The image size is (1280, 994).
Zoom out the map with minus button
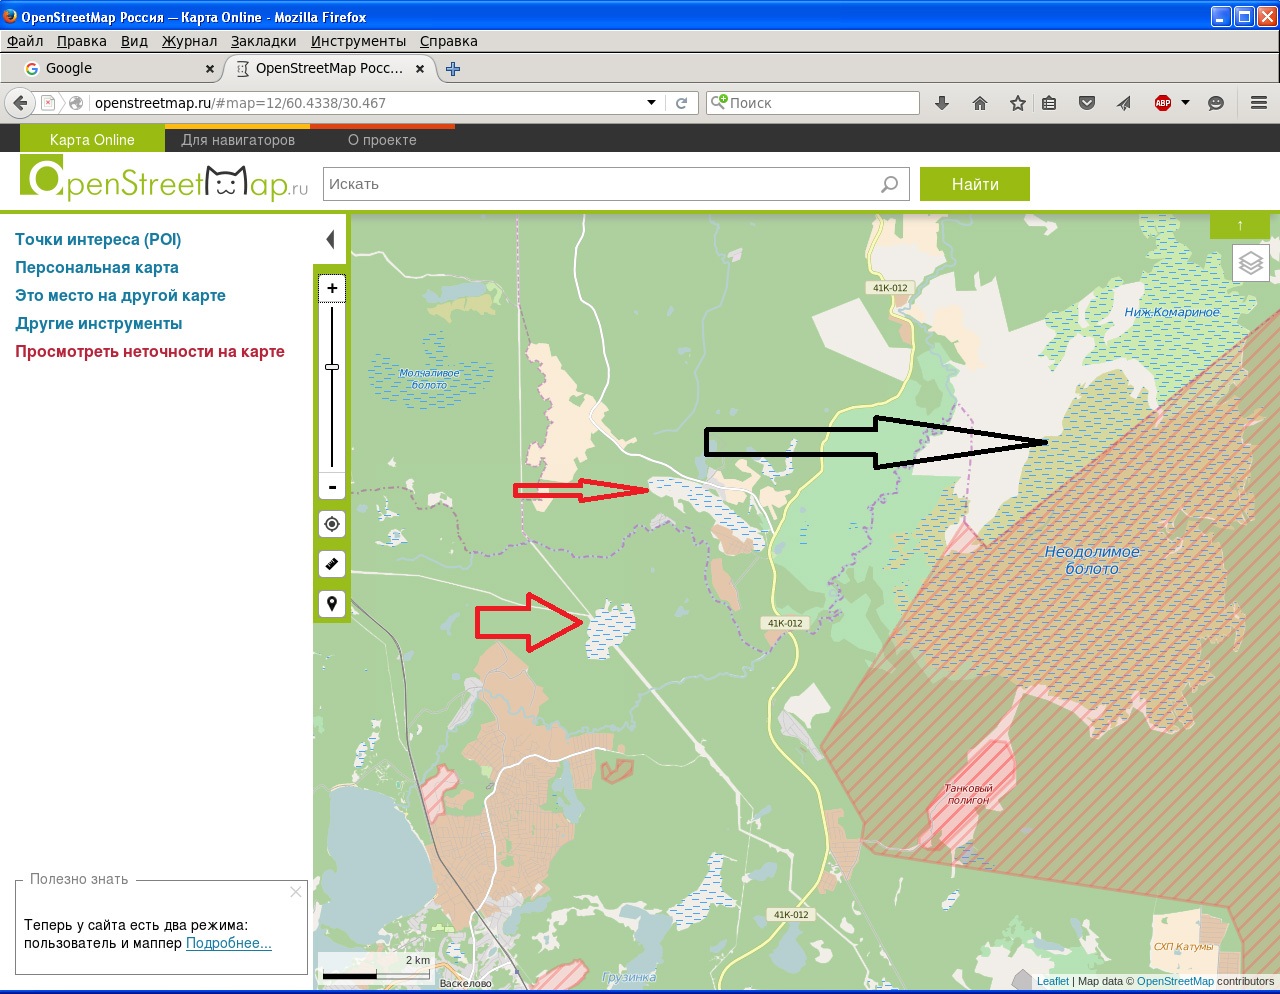pos(332,487)
